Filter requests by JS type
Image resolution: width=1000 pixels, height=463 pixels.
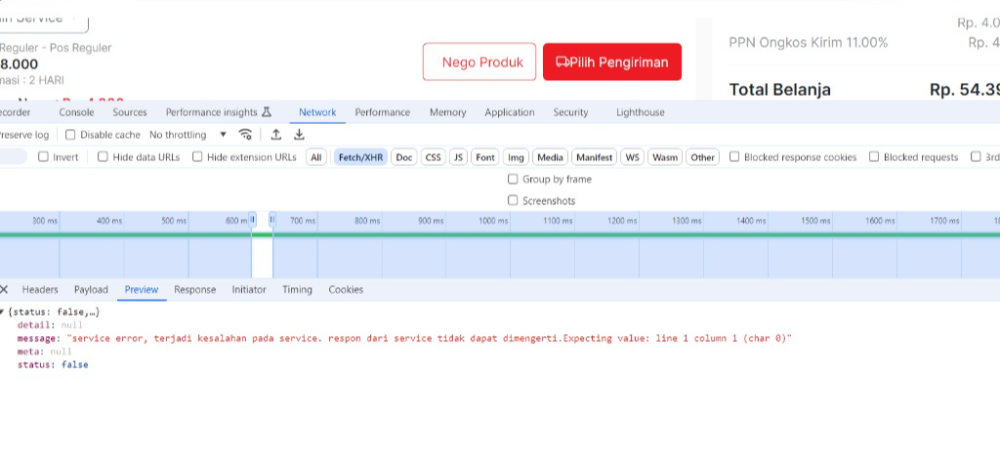tap(458, 157)
